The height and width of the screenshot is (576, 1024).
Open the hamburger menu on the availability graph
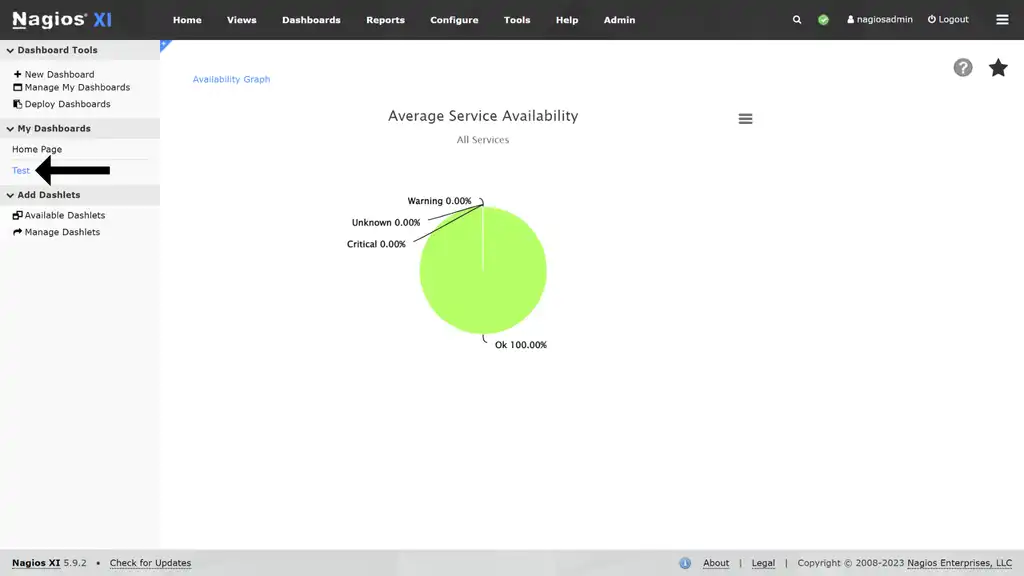[x=745, y=118]
